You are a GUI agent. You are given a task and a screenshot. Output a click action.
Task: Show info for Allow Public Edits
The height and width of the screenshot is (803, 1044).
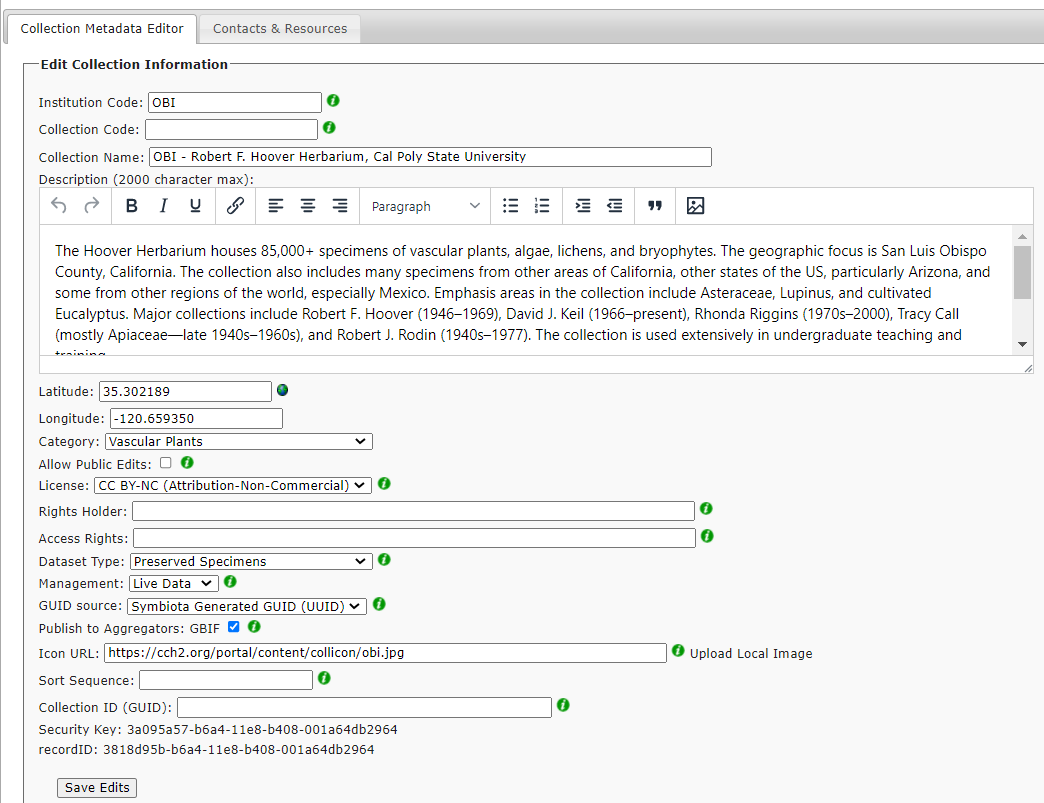tap(187, 462)
